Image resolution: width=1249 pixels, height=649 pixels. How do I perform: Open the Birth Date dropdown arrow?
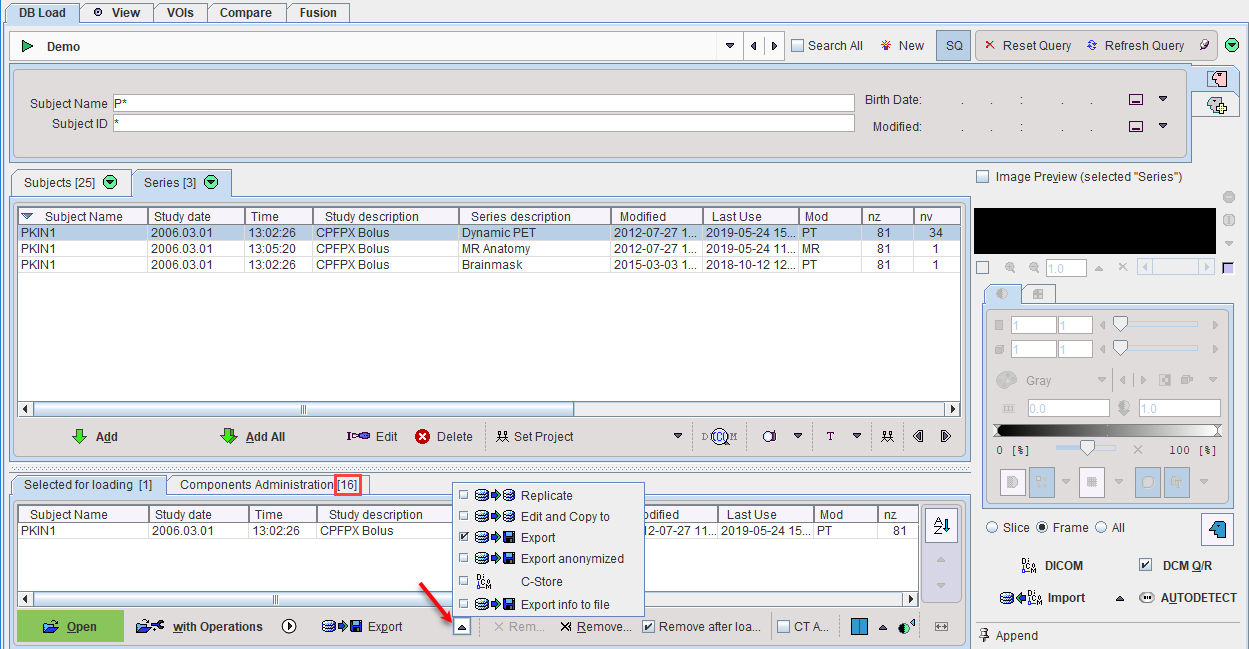click(x=1163, y=99)
